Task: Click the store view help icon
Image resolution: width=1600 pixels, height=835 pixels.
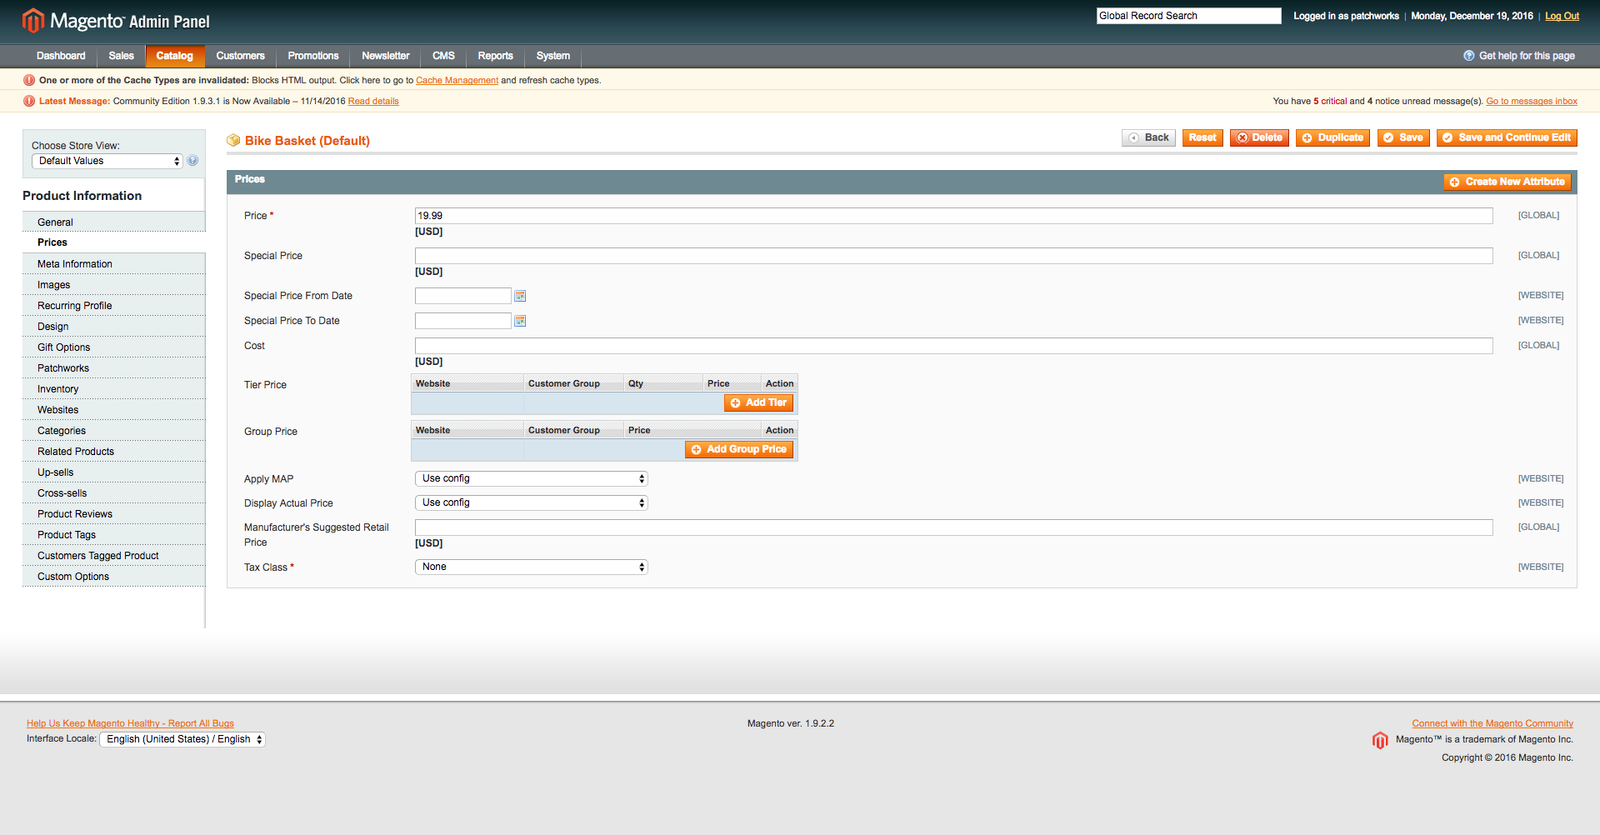Action: click(x=193, y=161)
